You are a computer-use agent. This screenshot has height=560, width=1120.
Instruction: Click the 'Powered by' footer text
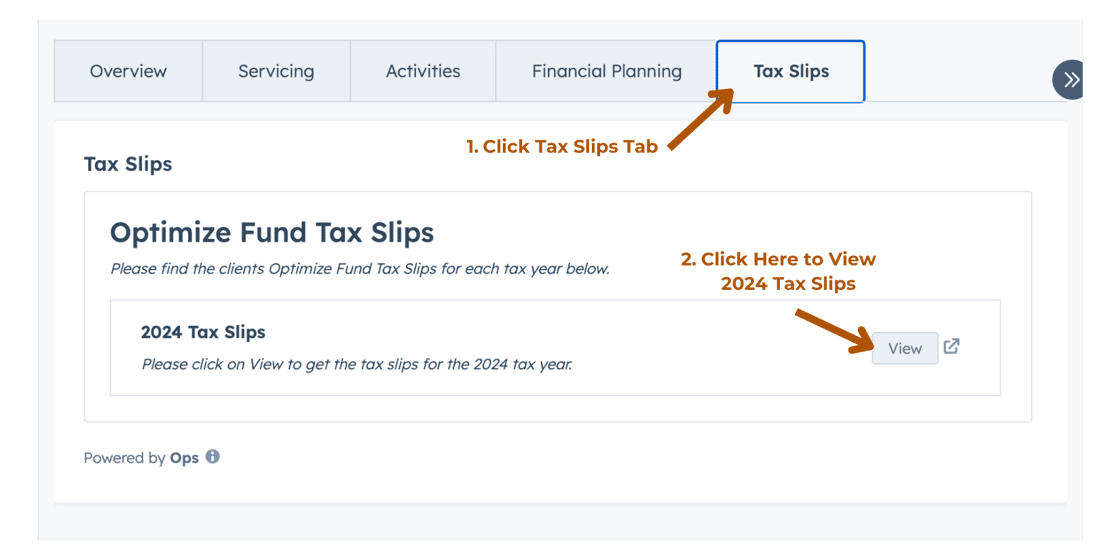pos(125,458)
